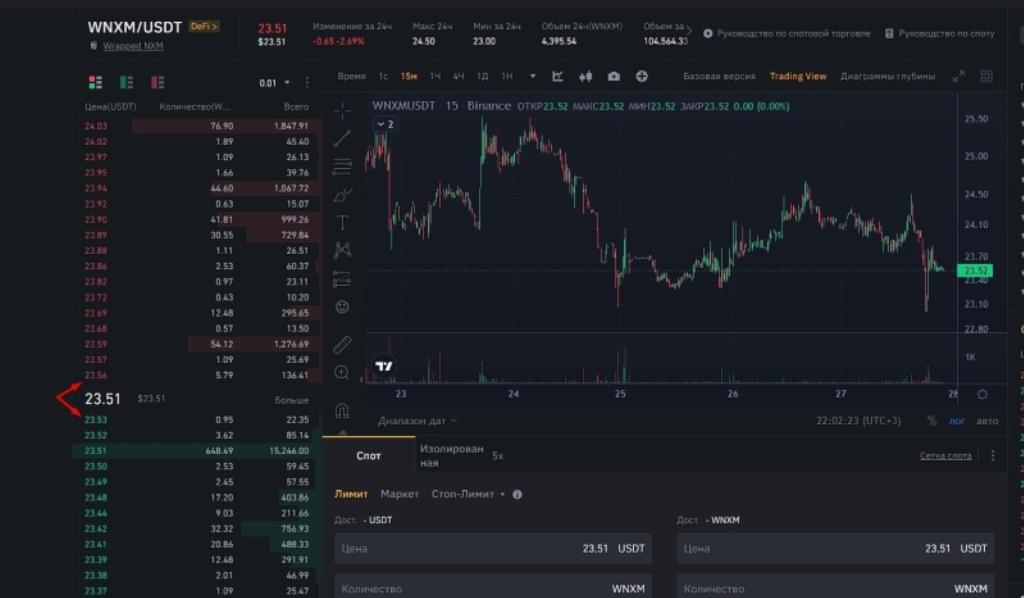Select the crosshair cursor tool

tap(342, 110)
